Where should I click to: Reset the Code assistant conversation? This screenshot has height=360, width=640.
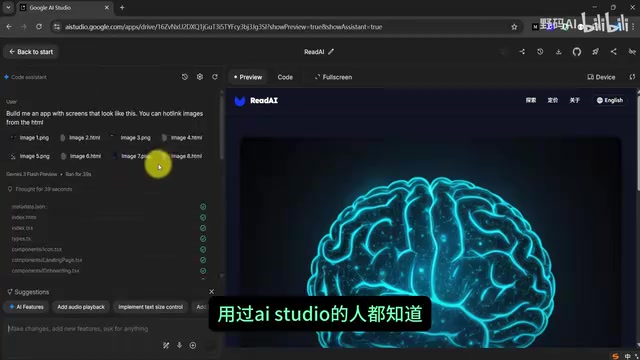215,77
